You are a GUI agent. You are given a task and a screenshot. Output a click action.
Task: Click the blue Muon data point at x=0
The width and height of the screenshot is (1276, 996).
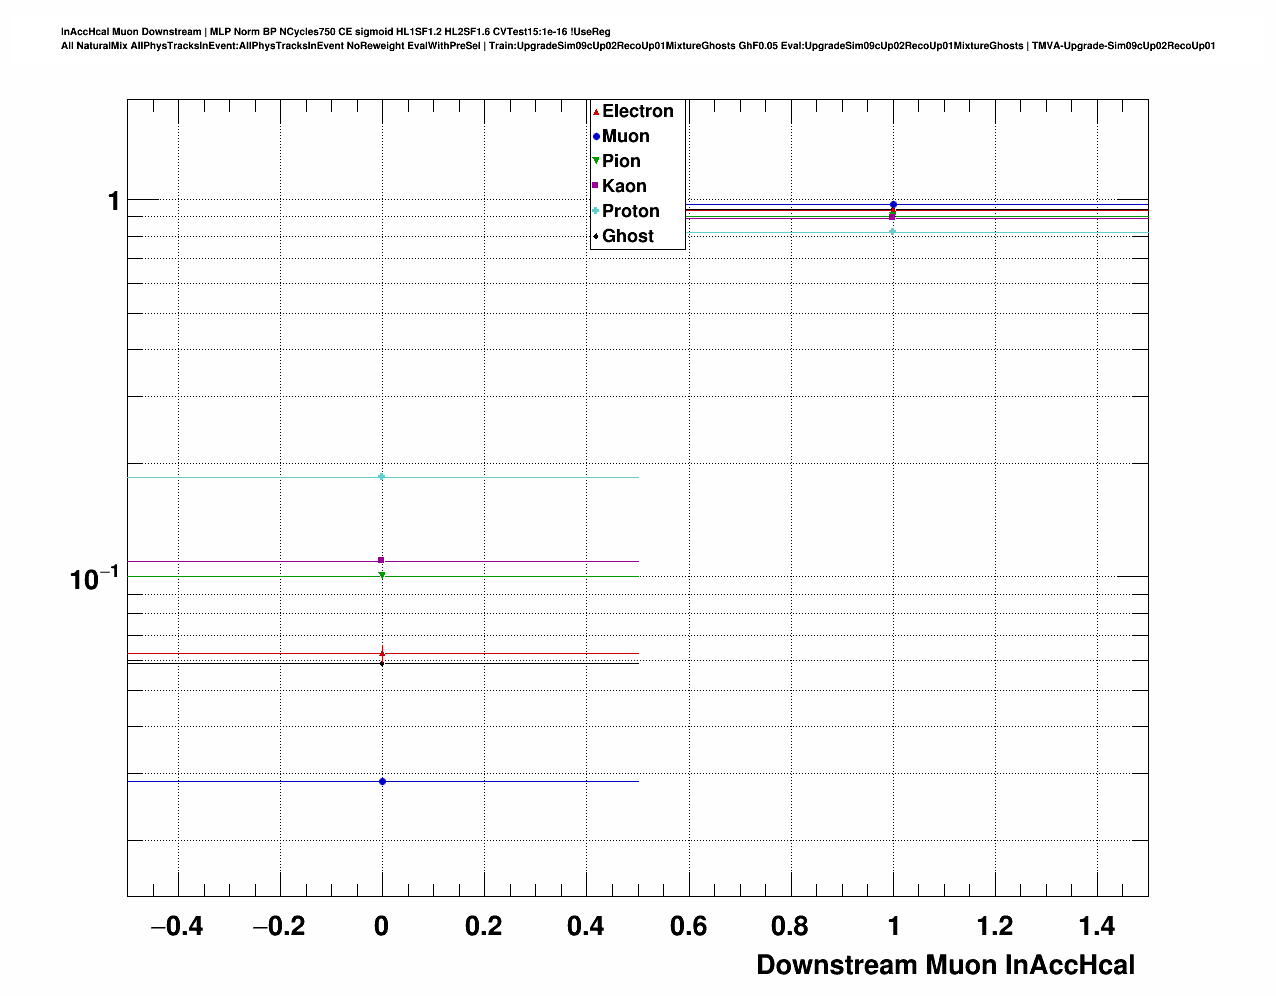(382, 781)
